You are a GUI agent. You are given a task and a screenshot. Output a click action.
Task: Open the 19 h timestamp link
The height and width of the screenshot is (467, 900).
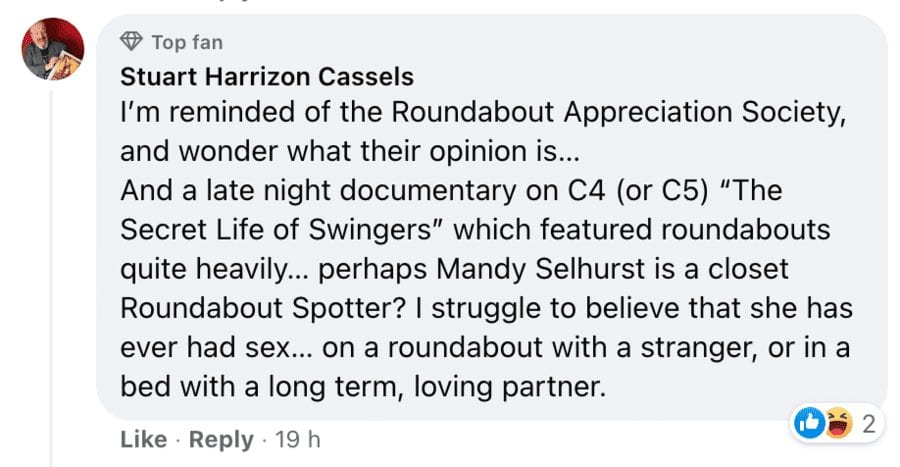point(299,439)
